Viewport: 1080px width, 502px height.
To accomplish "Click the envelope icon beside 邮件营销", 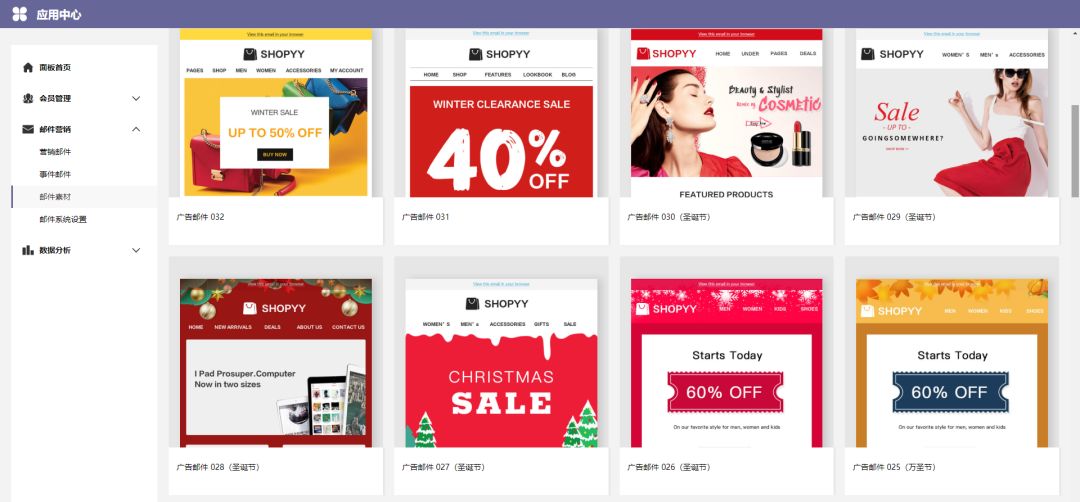I will coord(28,129).
